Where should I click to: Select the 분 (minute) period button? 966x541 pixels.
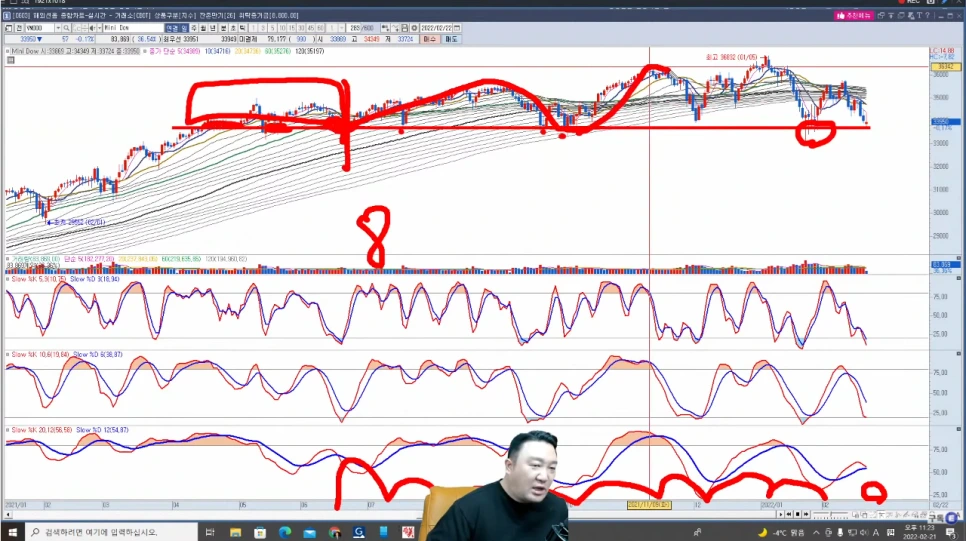tap(224, 28)
